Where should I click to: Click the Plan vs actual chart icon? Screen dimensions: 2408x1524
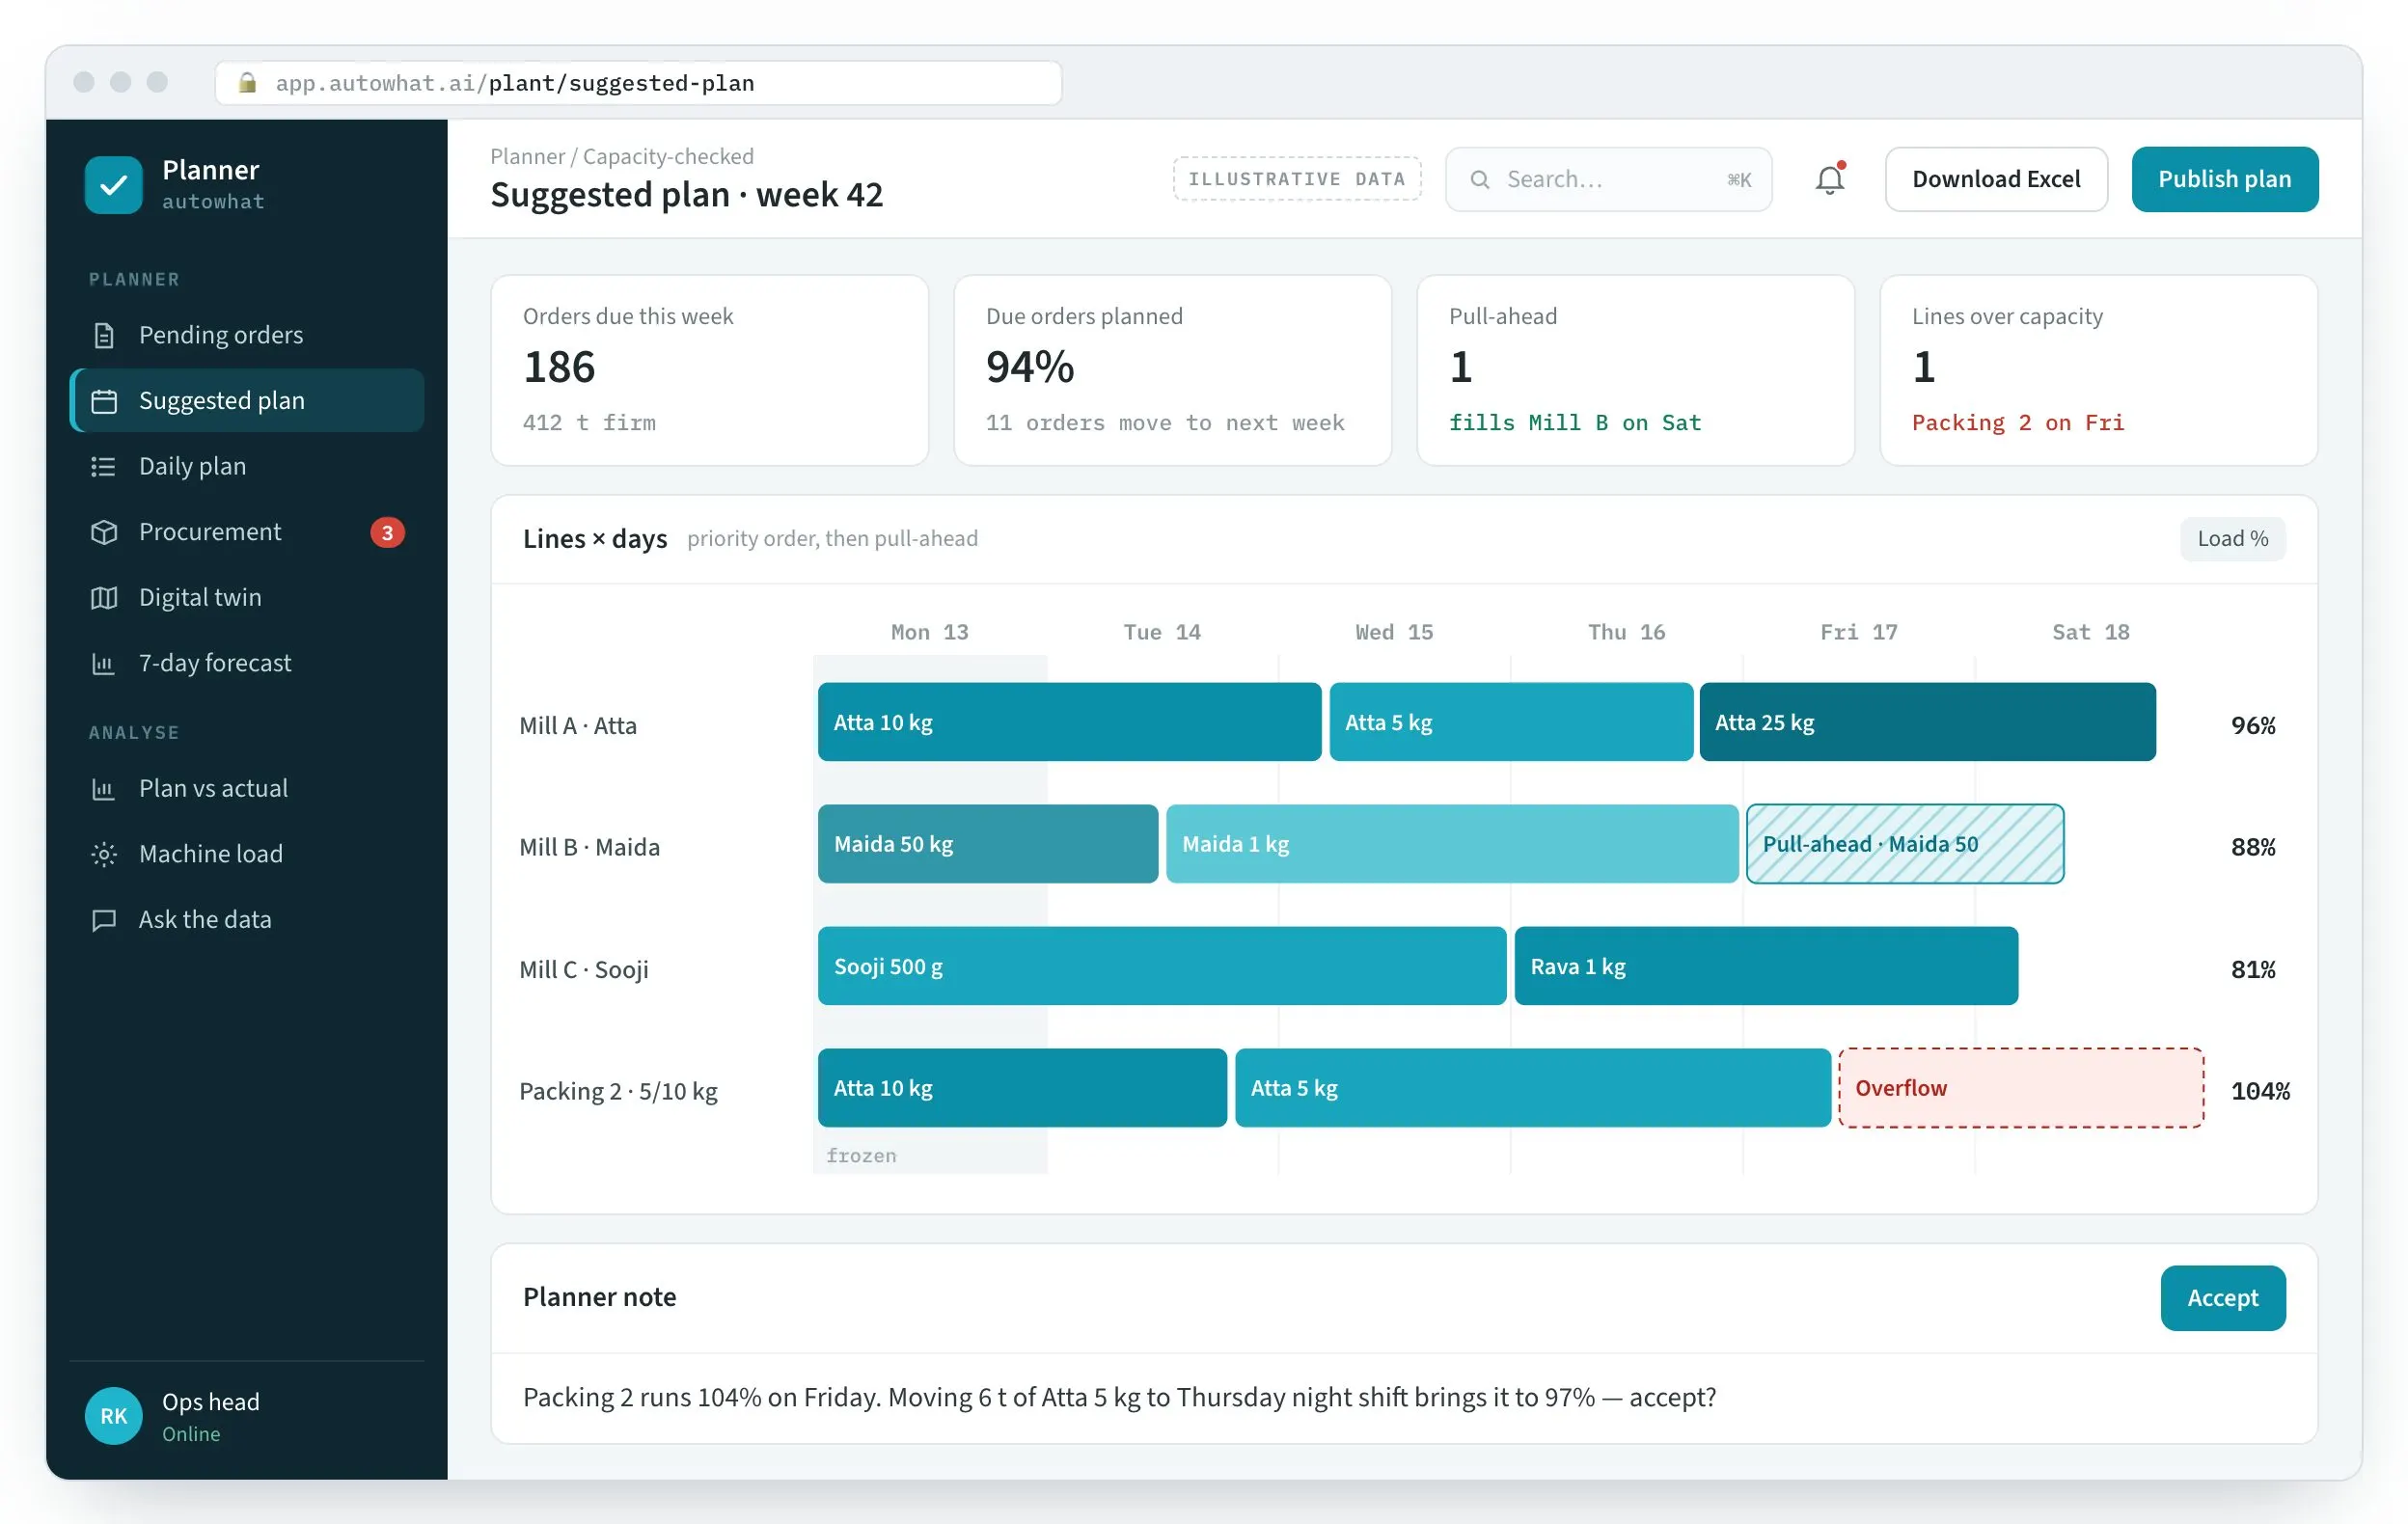(x=104, y=789)
